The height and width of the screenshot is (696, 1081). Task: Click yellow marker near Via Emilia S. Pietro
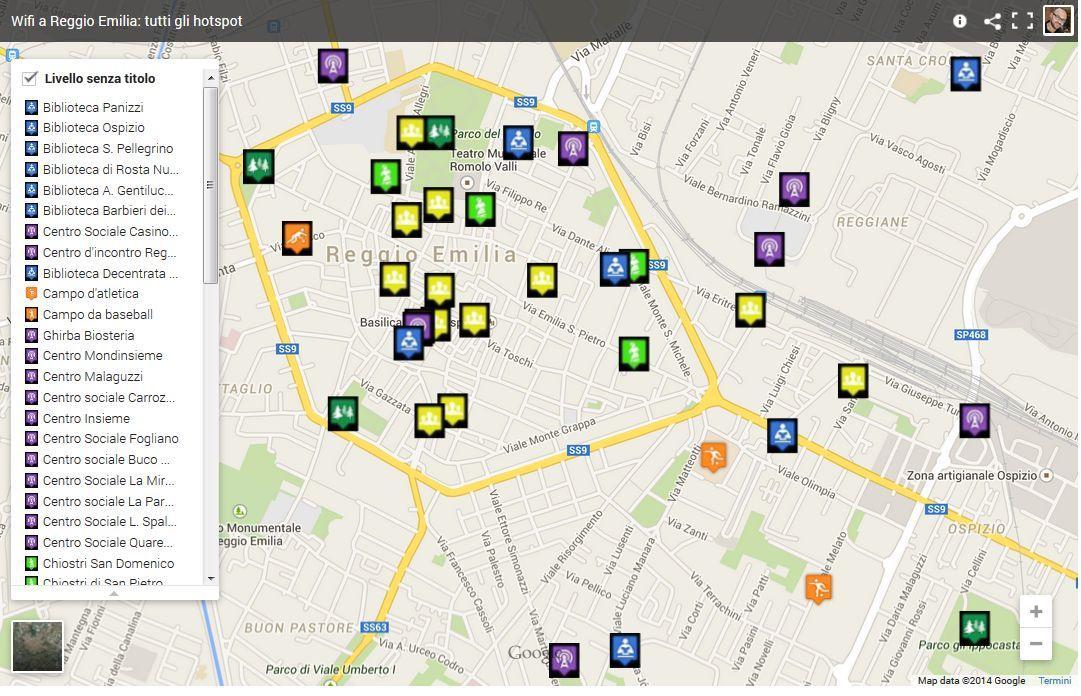click(542, 280)
